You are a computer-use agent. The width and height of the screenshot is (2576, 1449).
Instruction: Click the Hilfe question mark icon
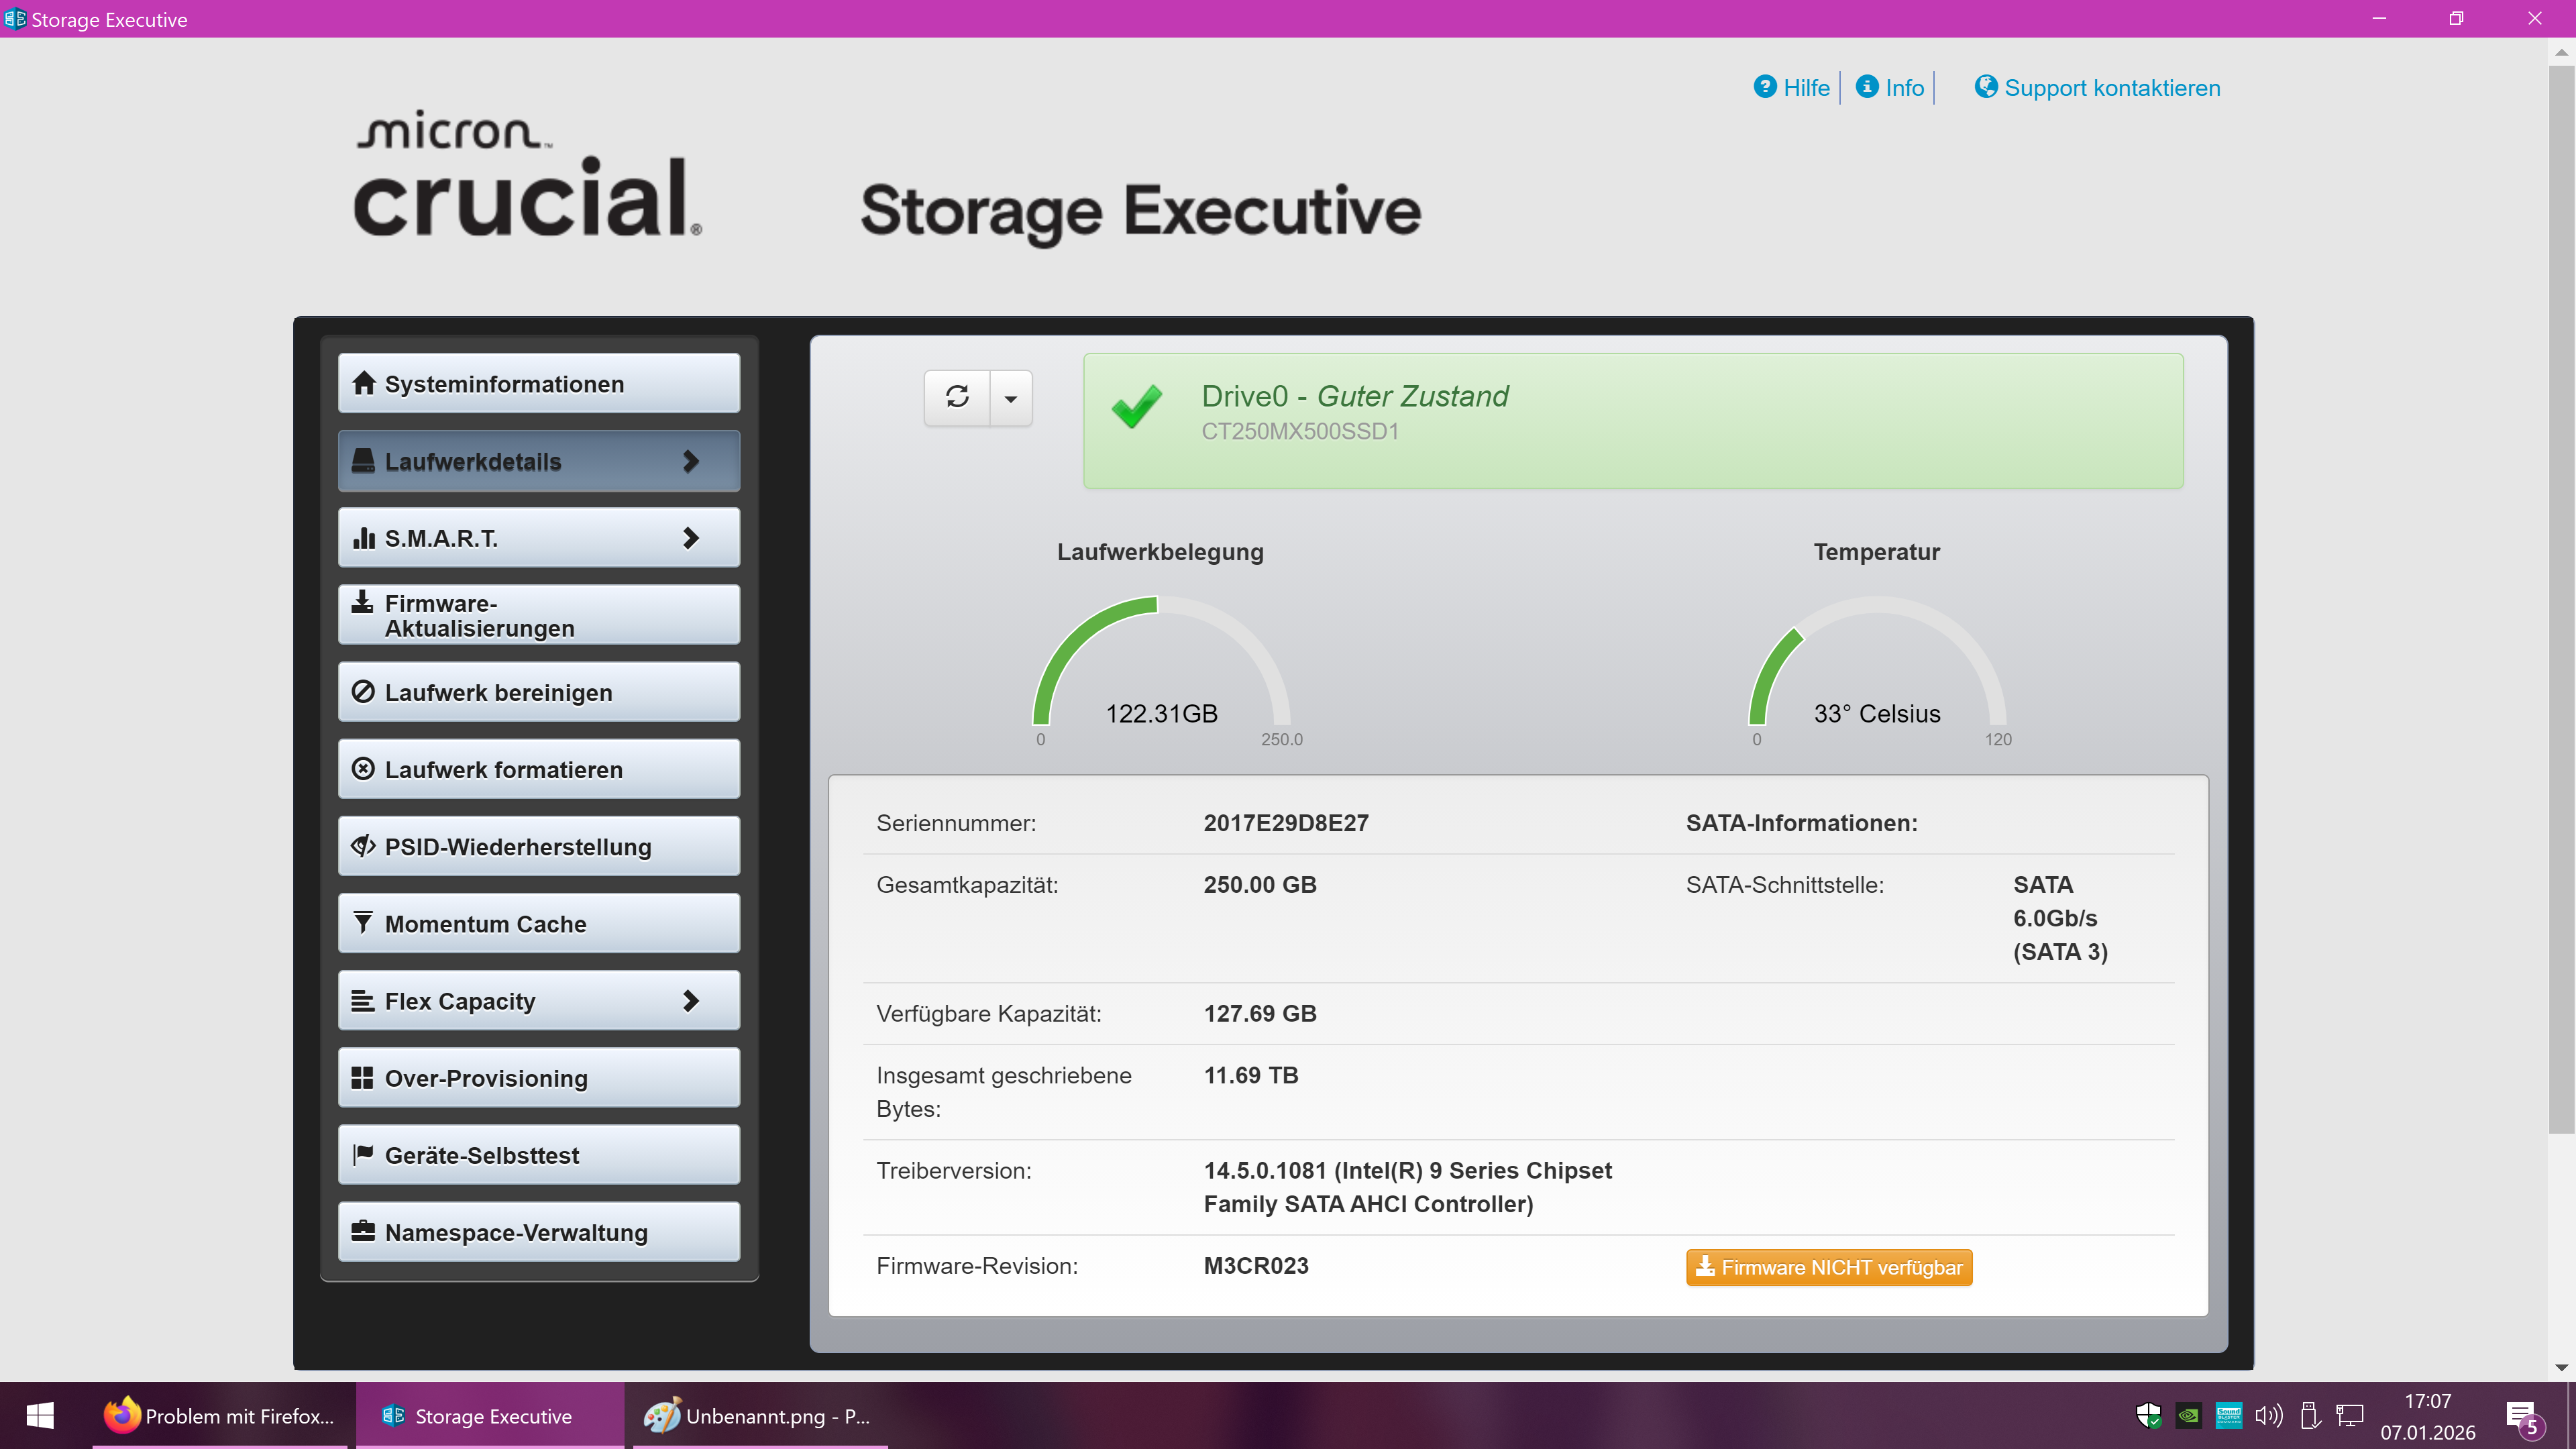point(1765,87)
